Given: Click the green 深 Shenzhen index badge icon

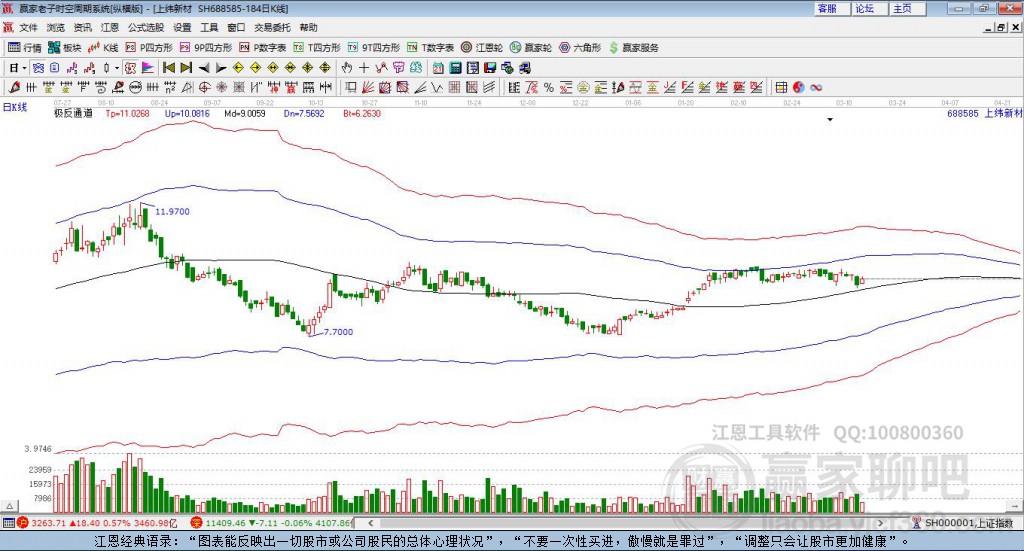Looking at the screenshot, I should (x=196, y=522).
